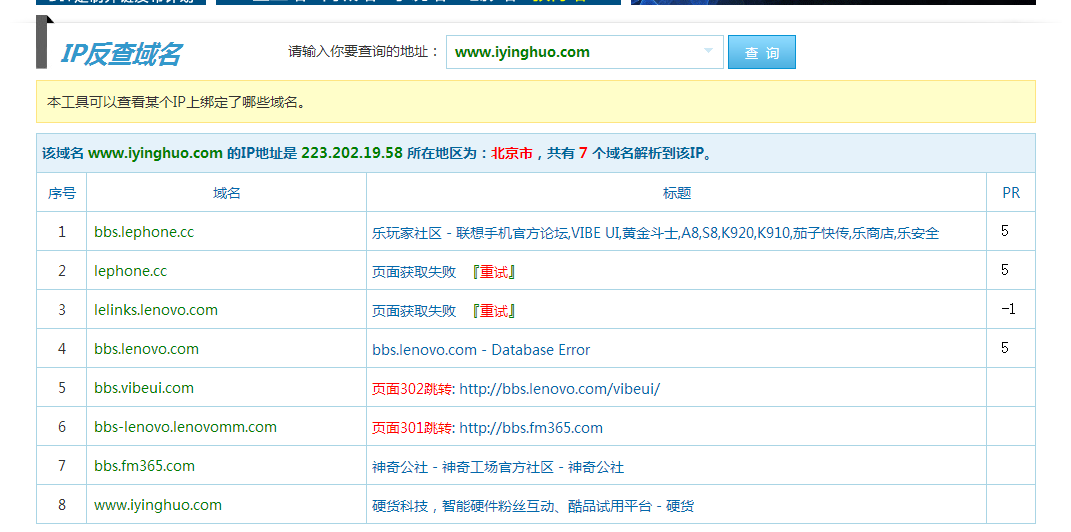
Task: Select serial number 7 cell
Action: [x=61, y=466]
